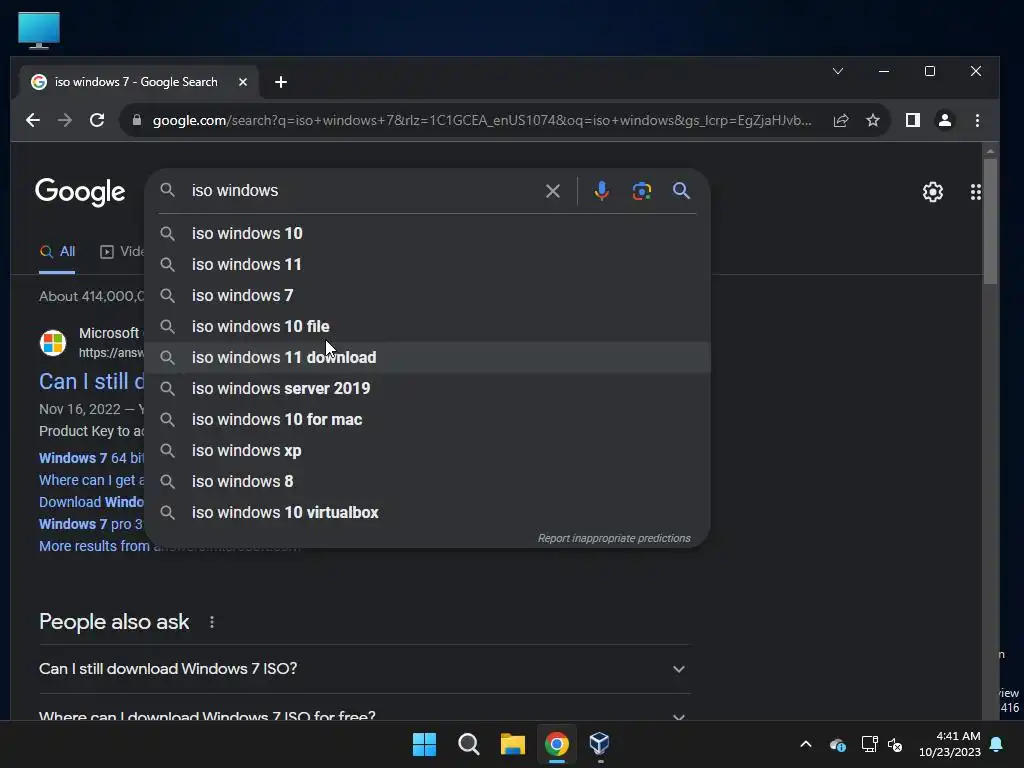
Task: Select suggestion iso windows 8
Action: click(427, 481)
